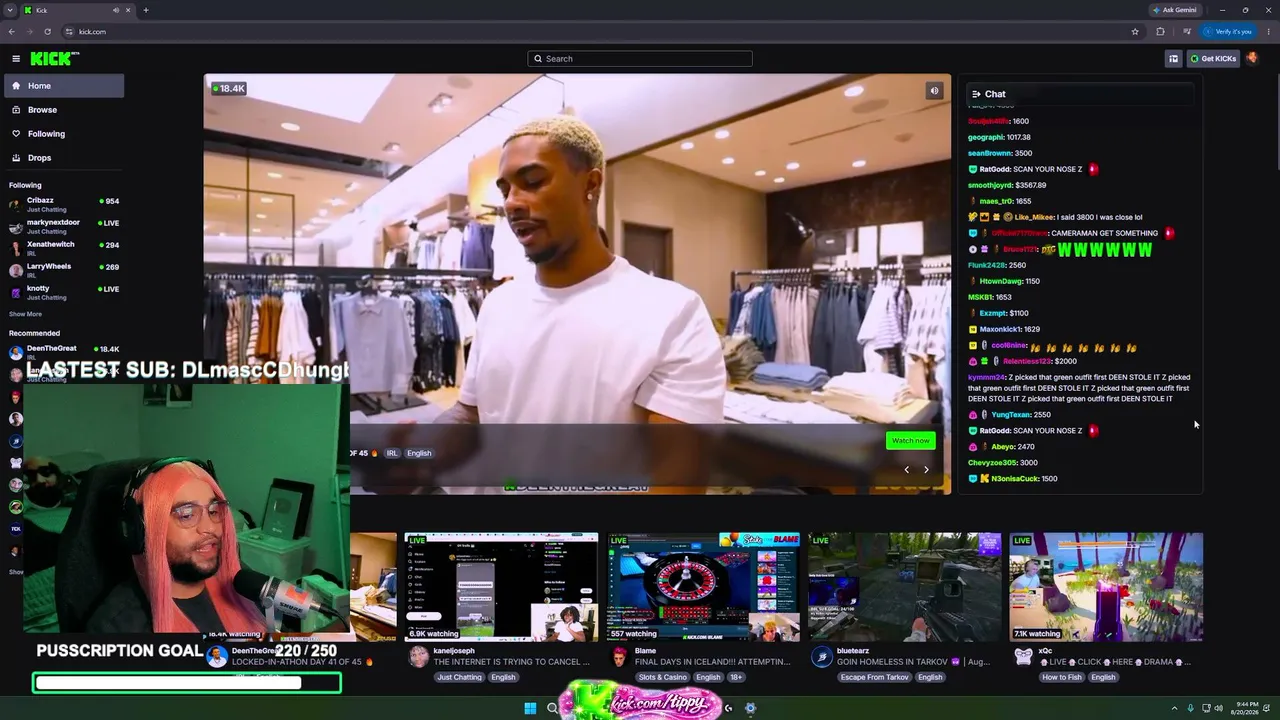
Task: Show the next featured stream
Action: coord(926,470)
